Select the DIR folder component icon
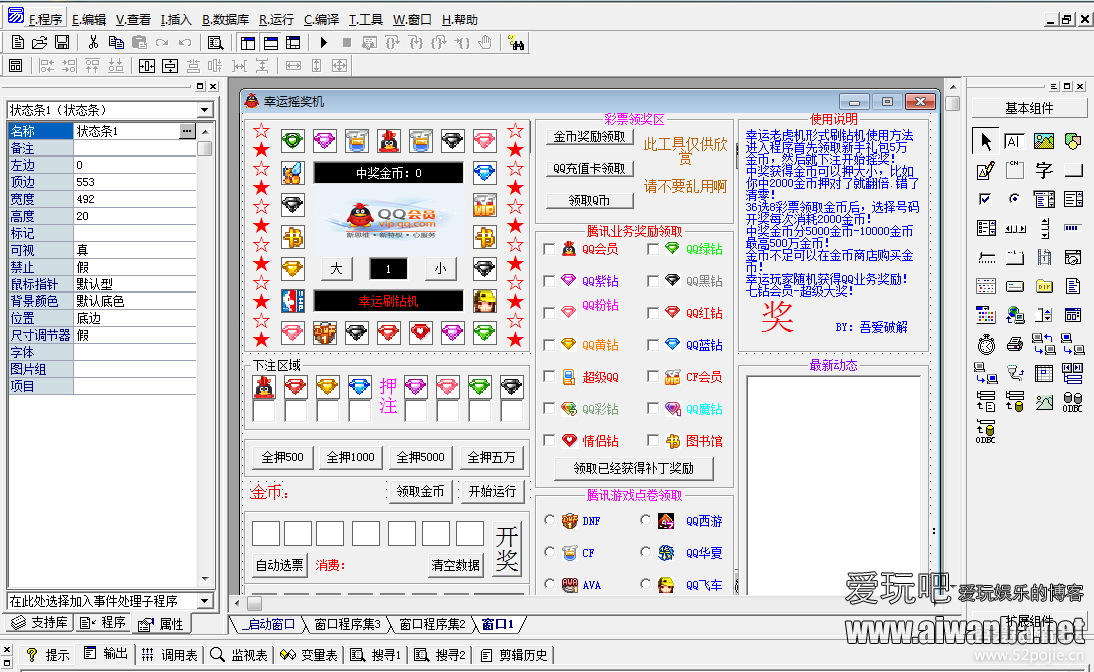Viewport: 1094px width, 672px height. point(1044,286)
